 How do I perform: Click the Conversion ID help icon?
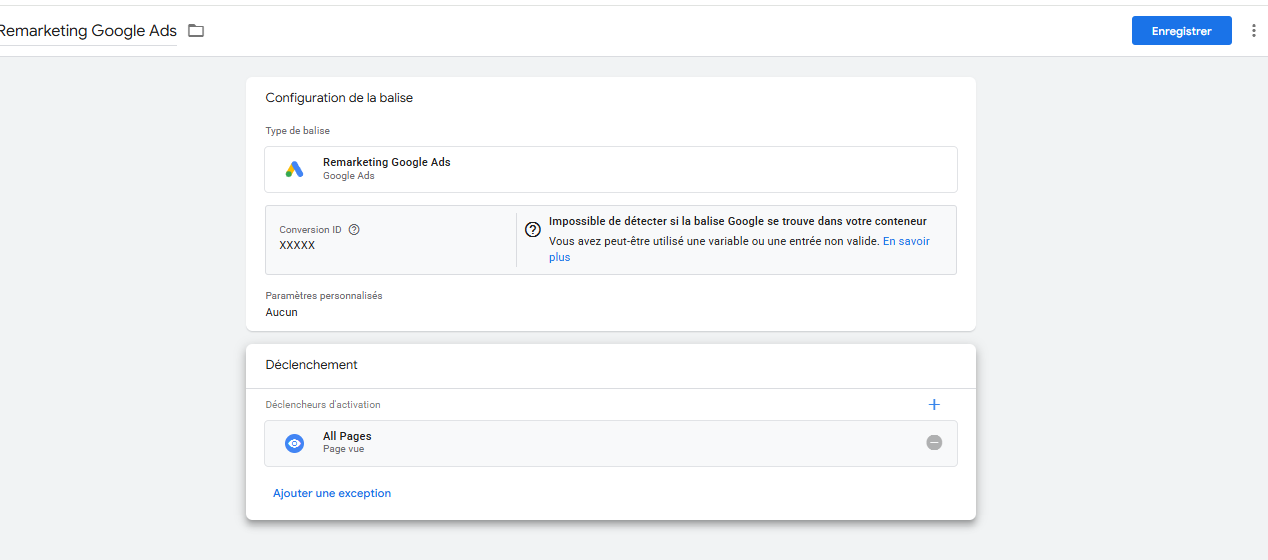coord(354,230)
